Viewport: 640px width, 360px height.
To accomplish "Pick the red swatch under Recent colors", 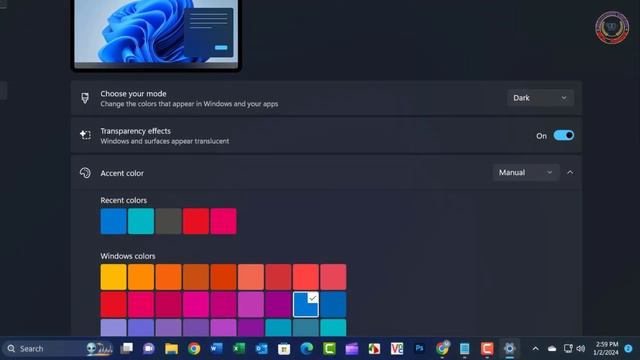I will coord(196,221).
